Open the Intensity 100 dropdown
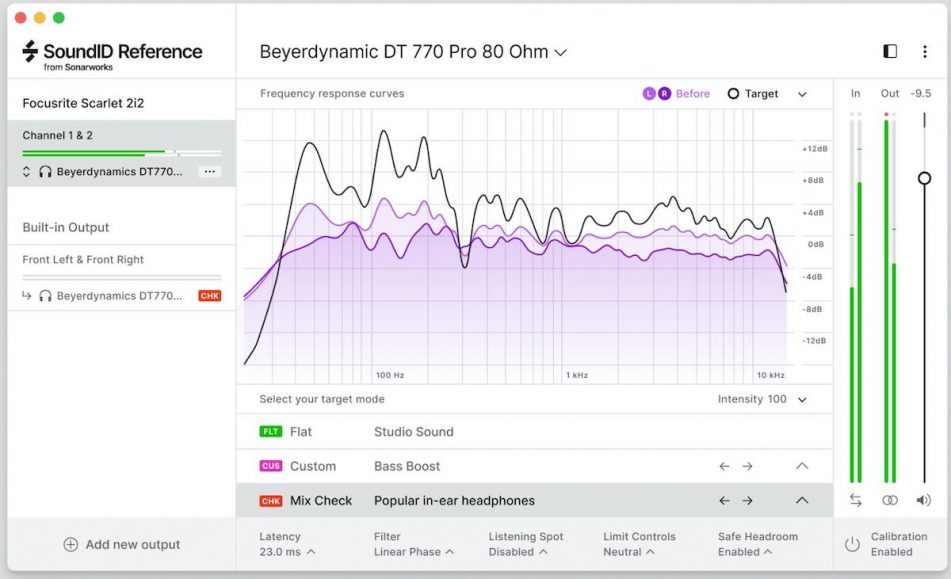 (x=762, y=399)
